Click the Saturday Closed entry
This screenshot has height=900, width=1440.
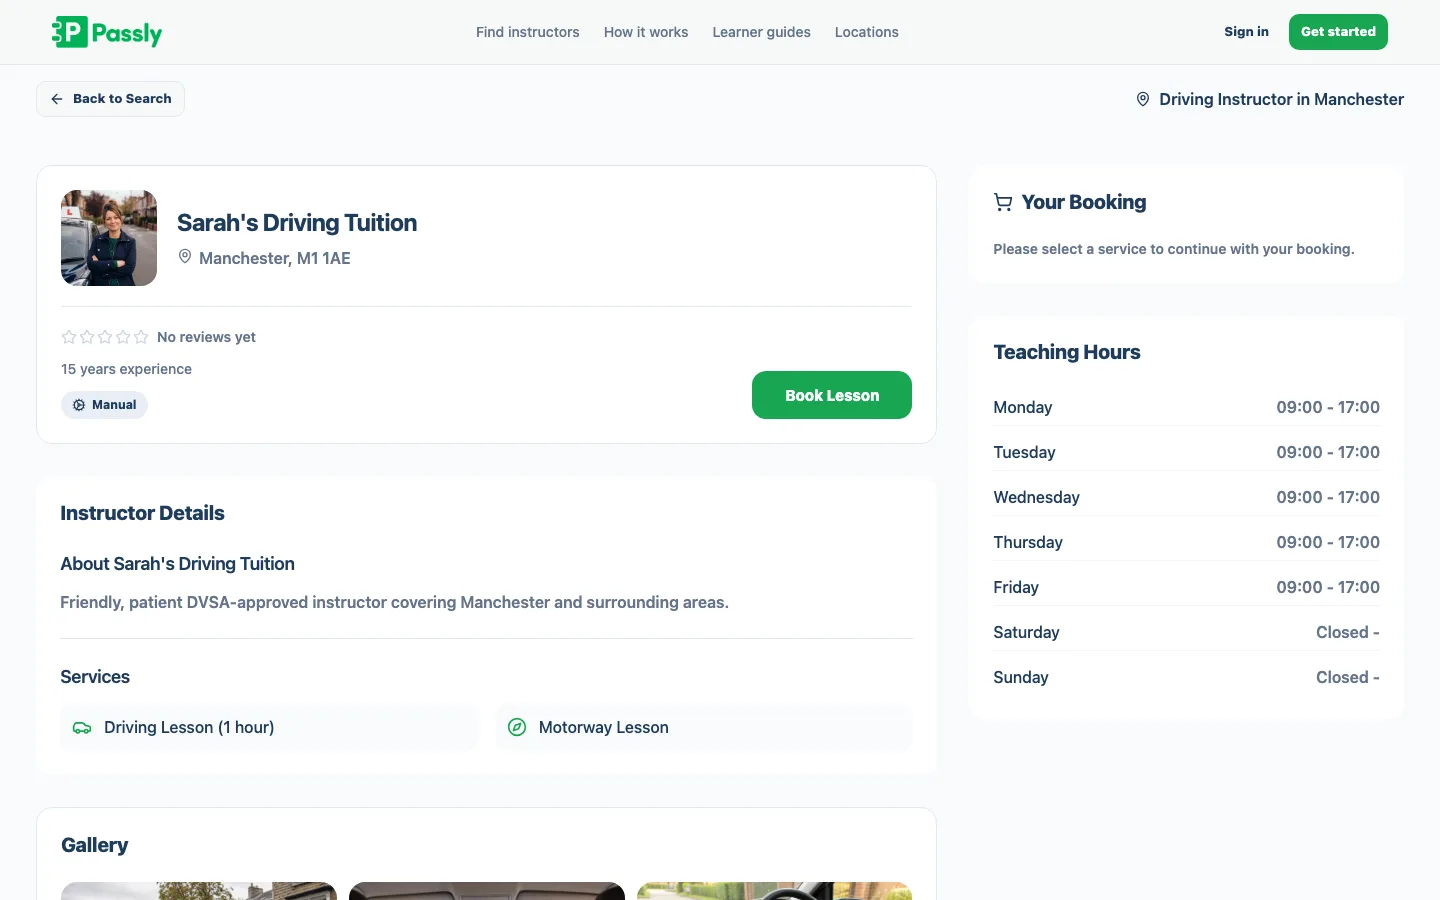click(x=1348, y=632)
